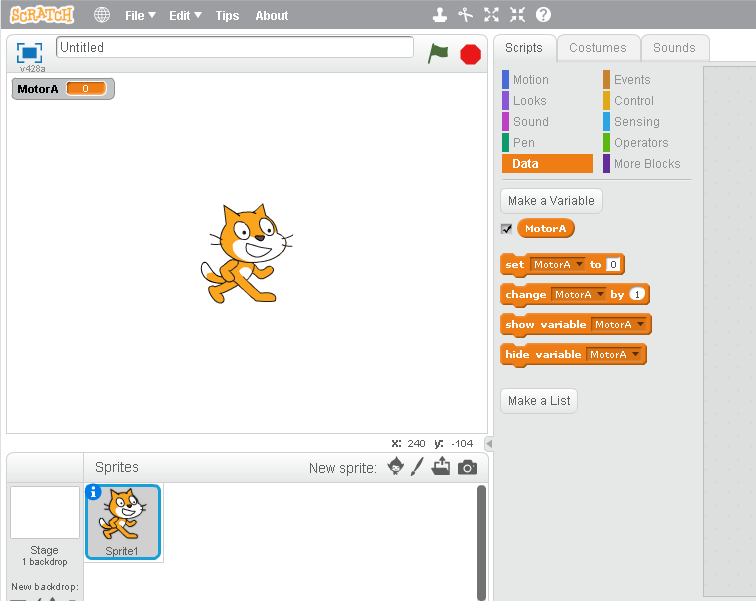Select the Duplicate stamp tool
Screen dimensions: 756x601
click(439, 15)
